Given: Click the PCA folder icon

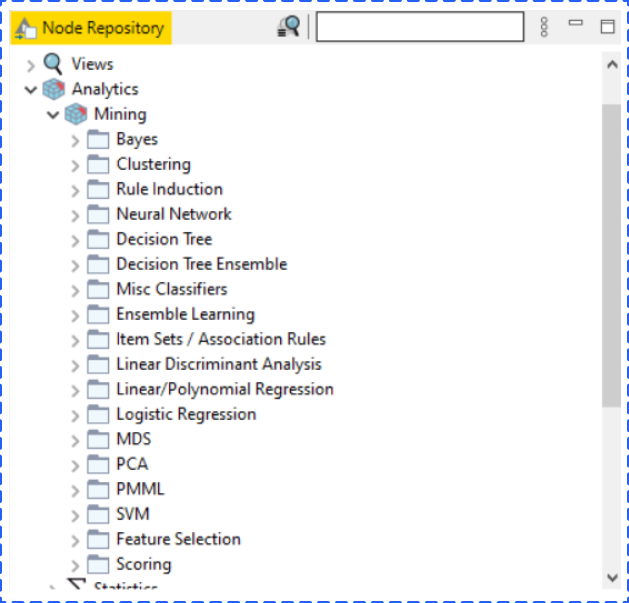Looking at the screenshot, I should (98, 464).
